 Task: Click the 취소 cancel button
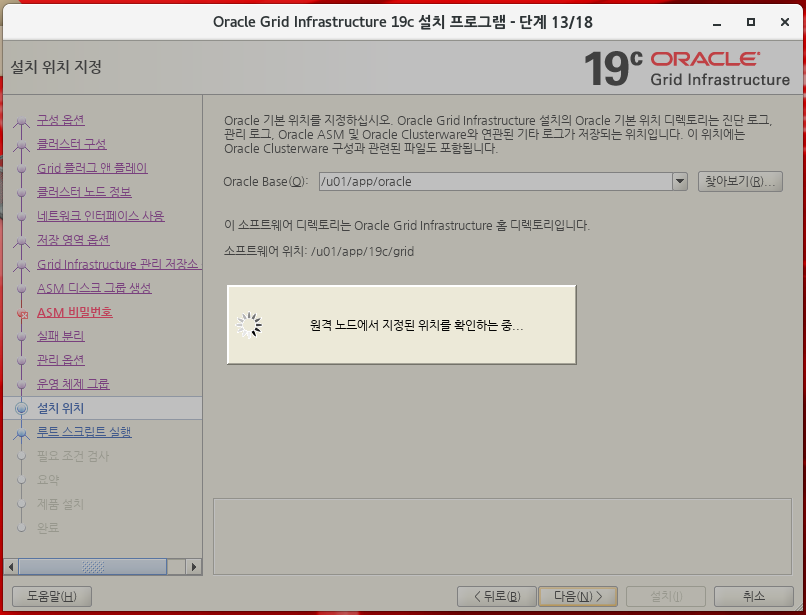[754, 596]
